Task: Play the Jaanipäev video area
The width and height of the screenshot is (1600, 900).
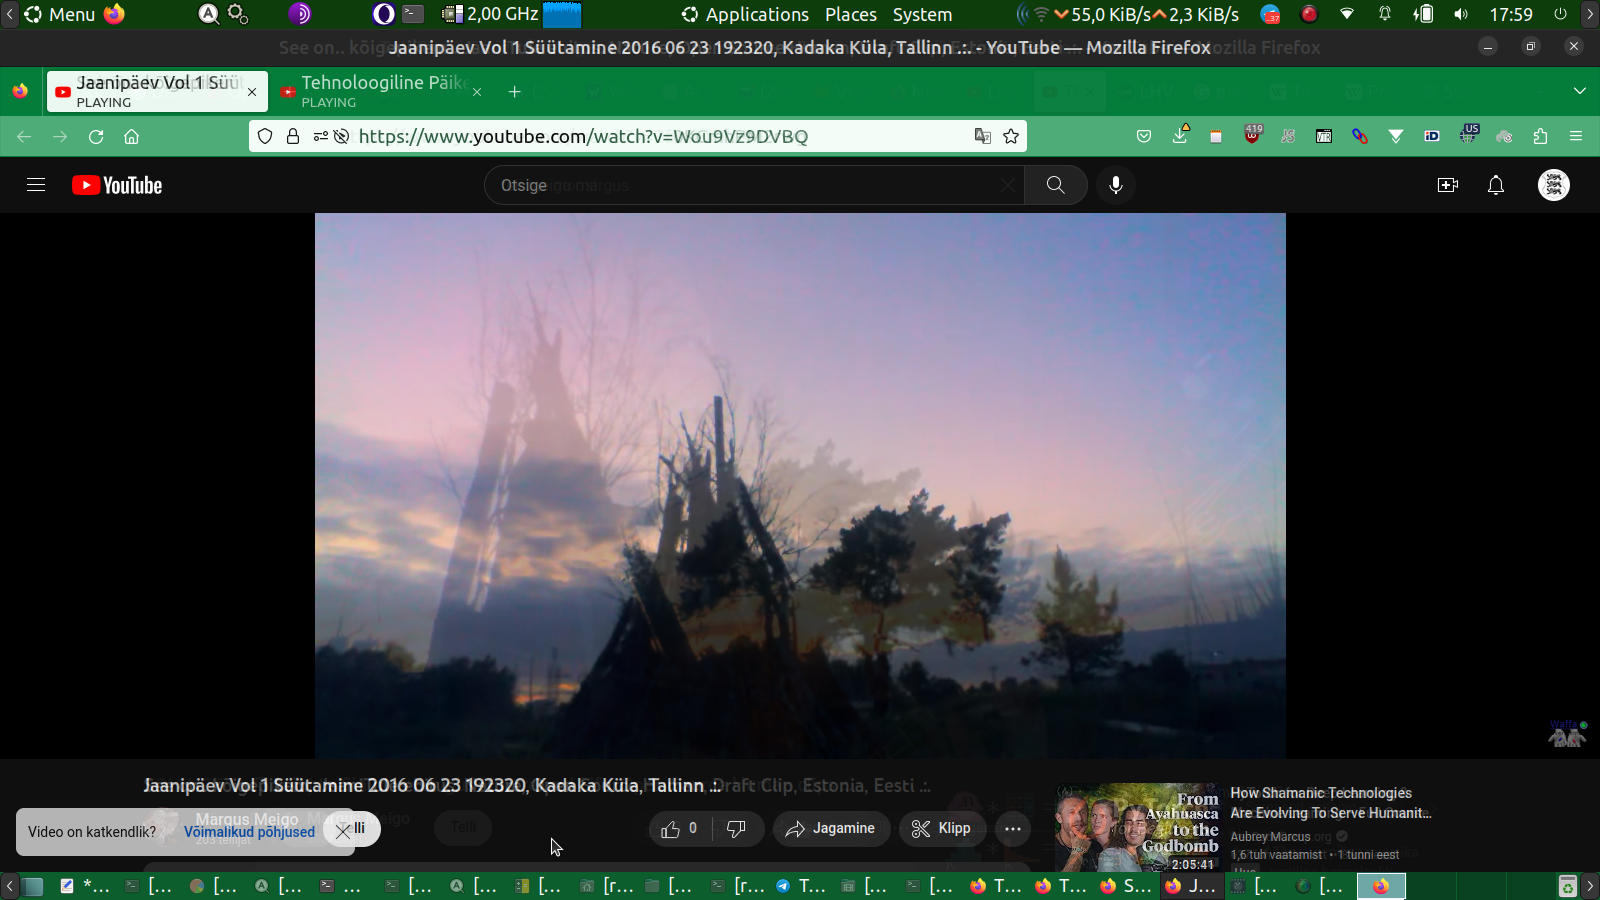Action: [800, 486]
